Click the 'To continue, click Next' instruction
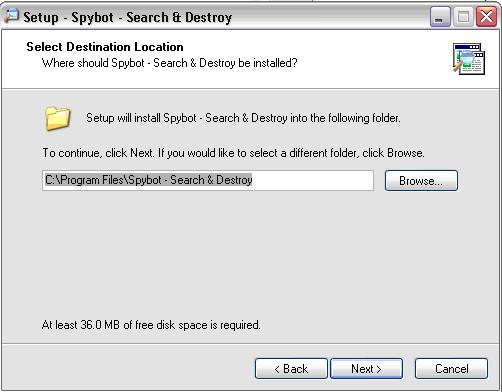This screenshot has width=502, height=392. pos(233,153)
